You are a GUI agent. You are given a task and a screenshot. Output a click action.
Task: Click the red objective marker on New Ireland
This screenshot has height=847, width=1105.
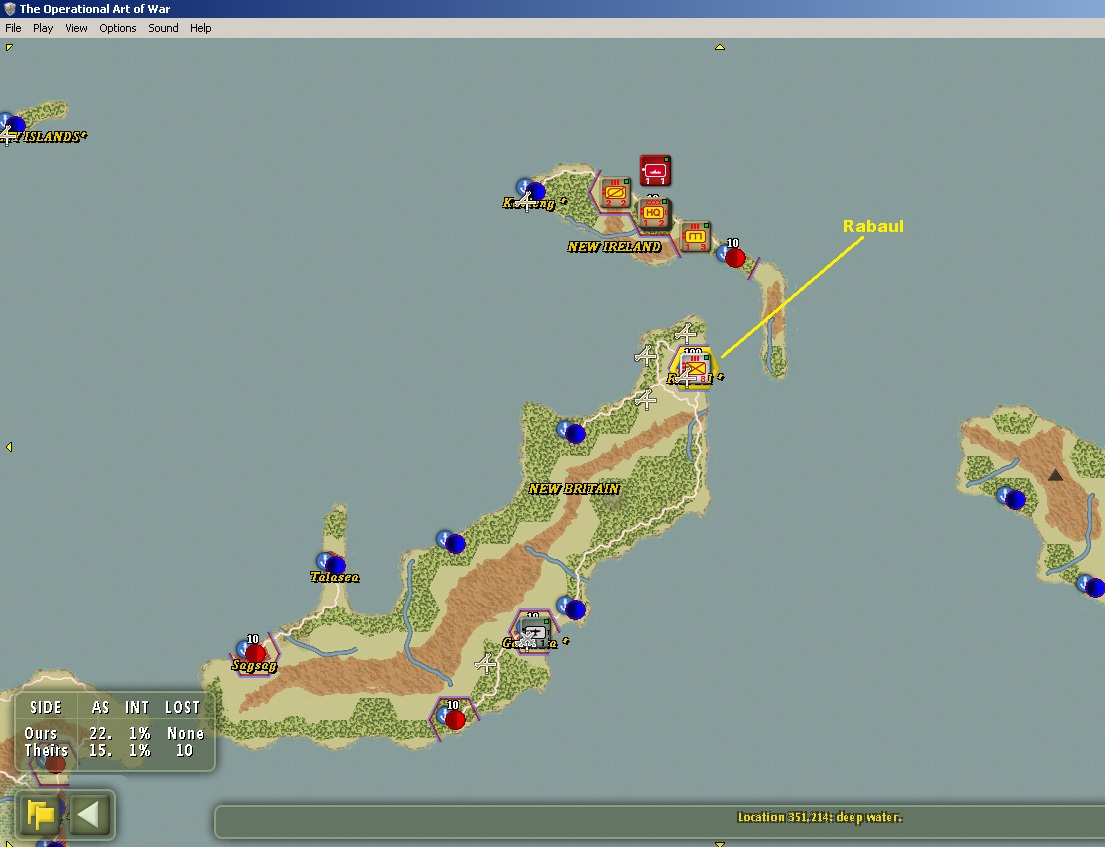[734, 257]
